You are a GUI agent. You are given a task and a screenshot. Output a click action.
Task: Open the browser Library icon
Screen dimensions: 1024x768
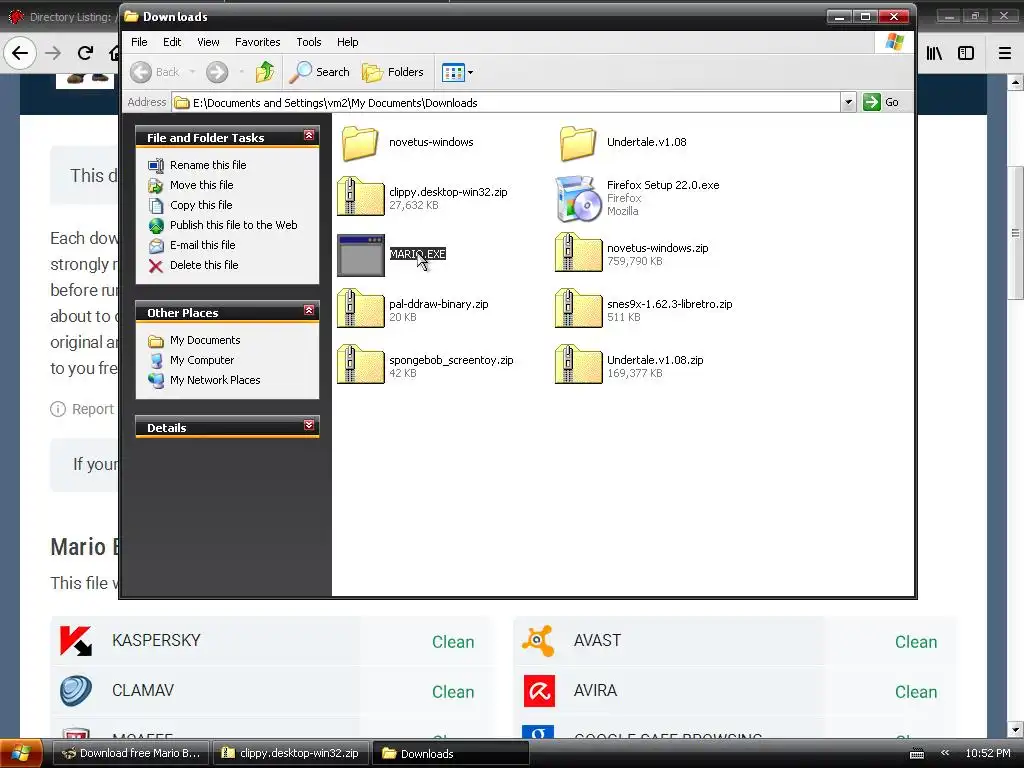click(x=934, y=53)
